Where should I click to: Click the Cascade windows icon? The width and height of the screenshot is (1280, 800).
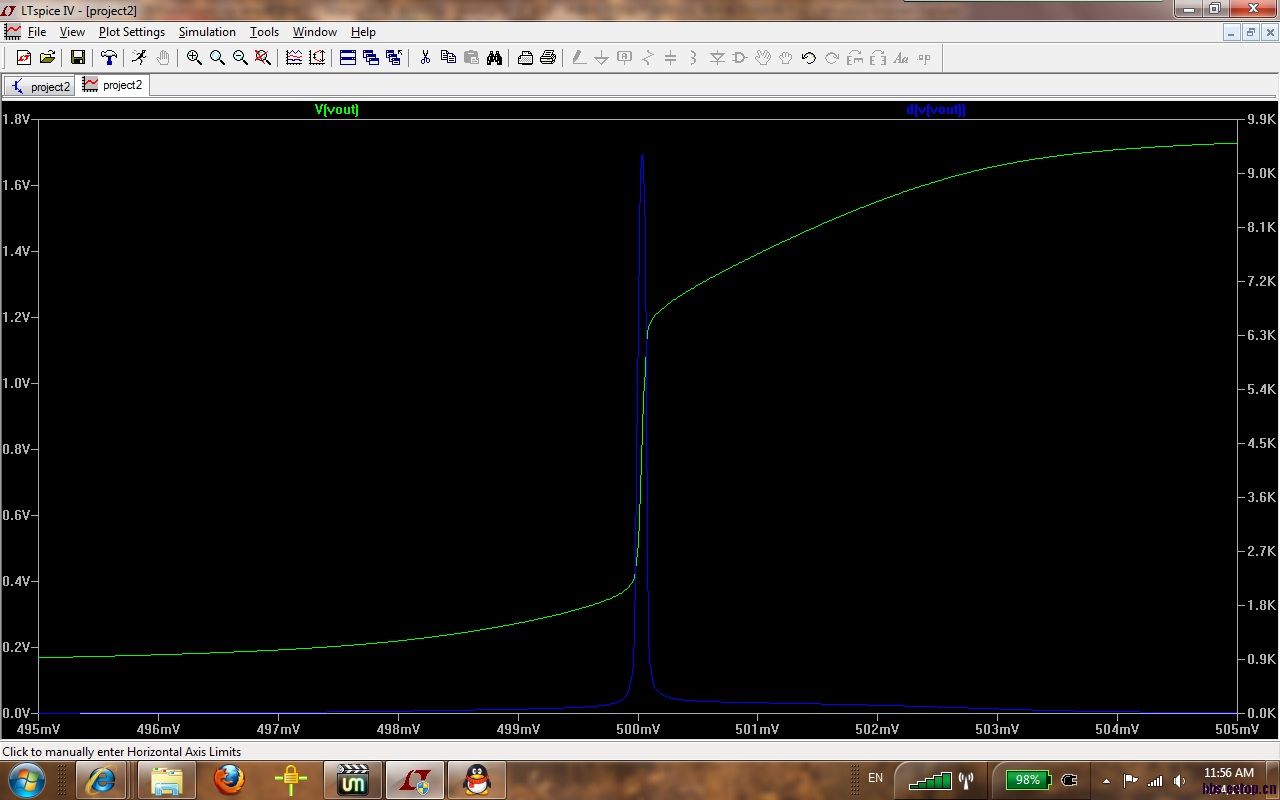coord(371,58)
